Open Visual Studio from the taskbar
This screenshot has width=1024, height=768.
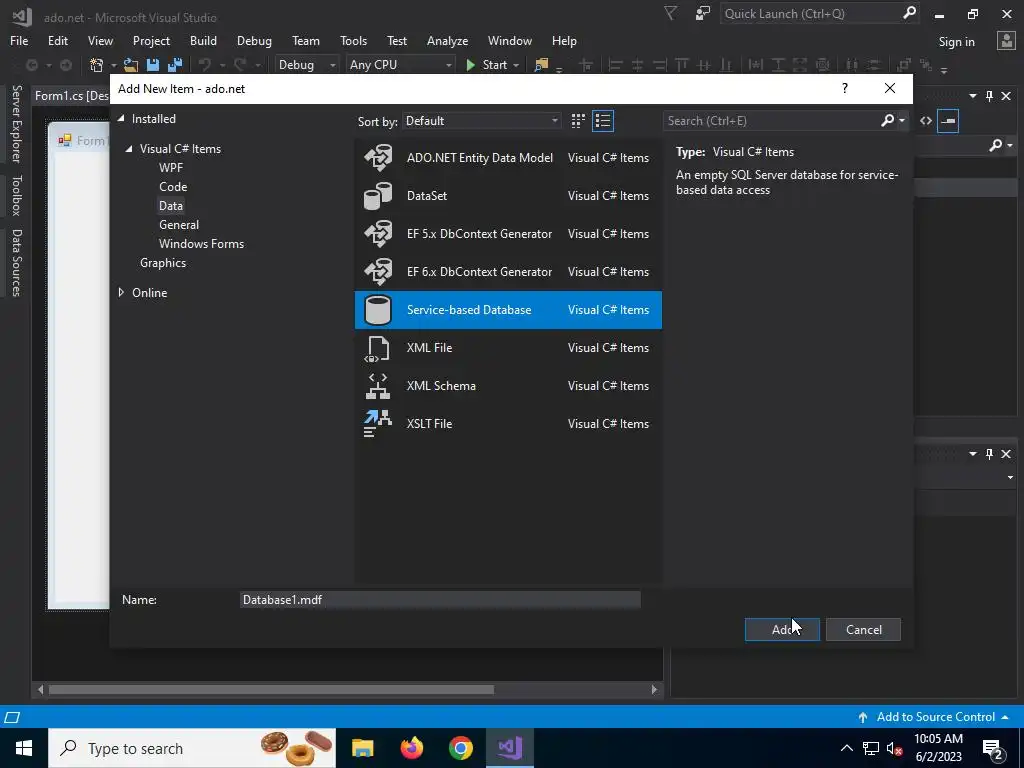pyautogui.click(x=509, y=748)
